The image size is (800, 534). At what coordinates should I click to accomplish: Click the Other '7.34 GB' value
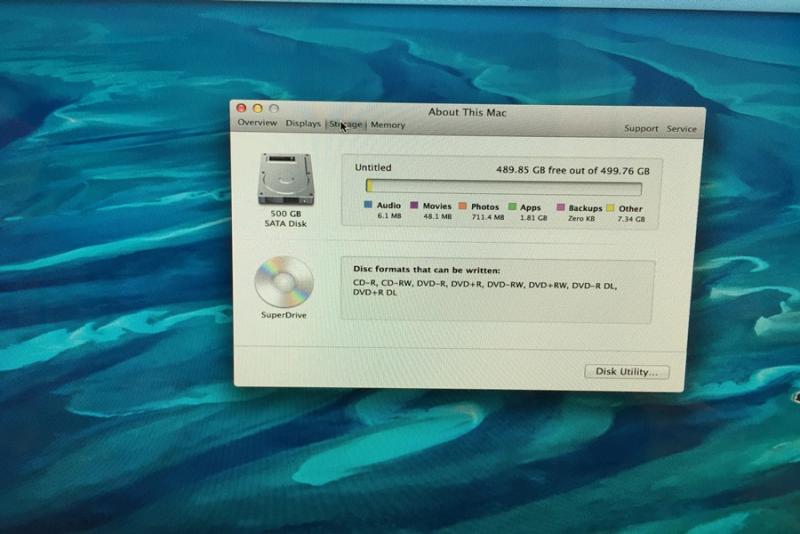631,219
